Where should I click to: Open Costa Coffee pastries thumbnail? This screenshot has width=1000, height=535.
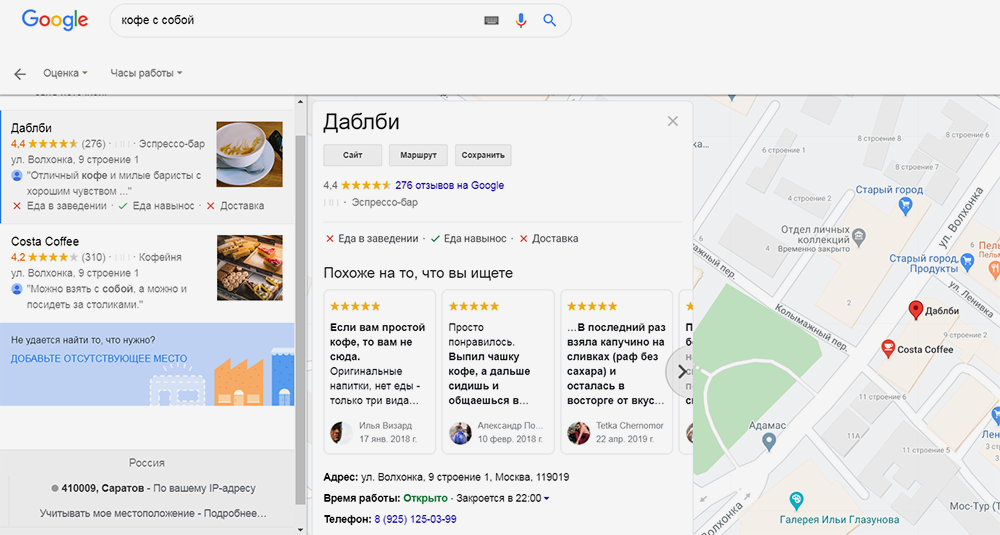point(249,267)
